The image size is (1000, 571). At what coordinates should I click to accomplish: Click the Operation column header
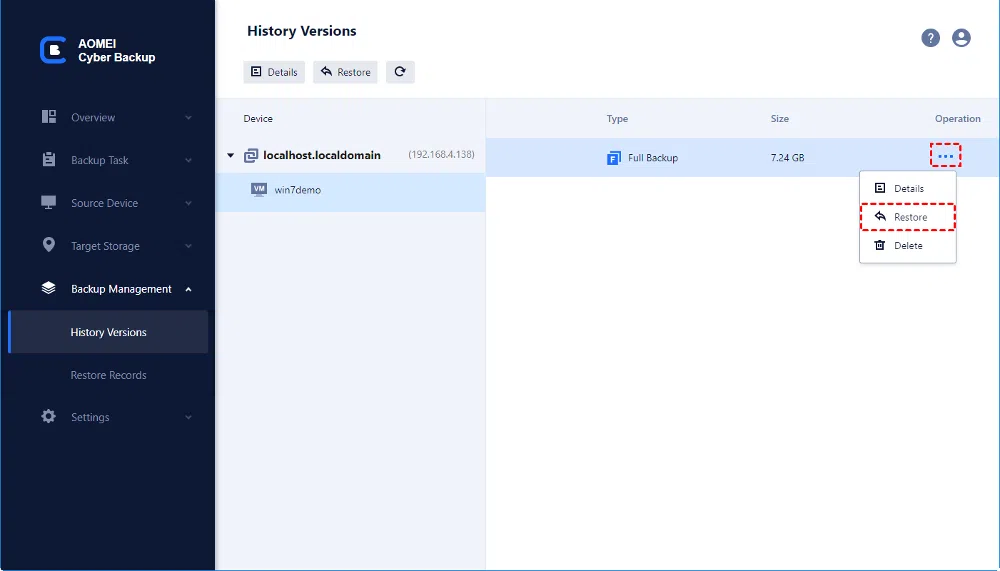[957, 119]
